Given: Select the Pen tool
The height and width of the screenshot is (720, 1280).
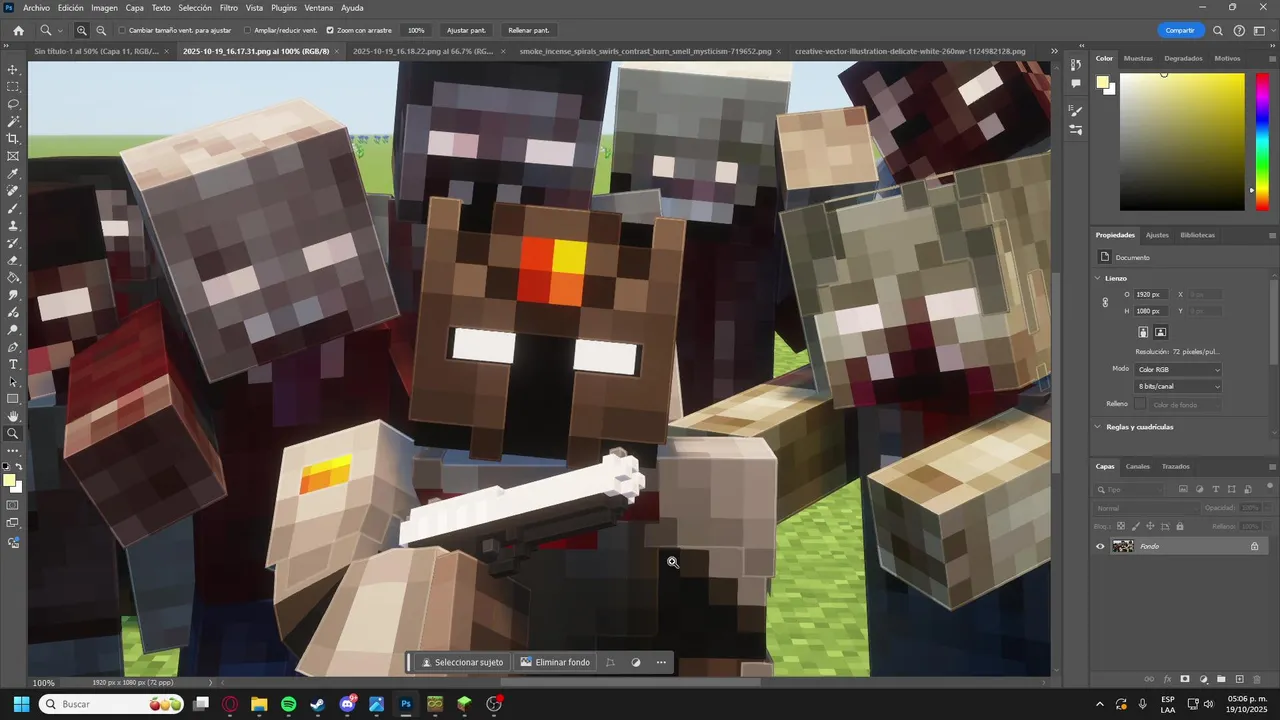Looking at the screenshot, I should coord(13,347).
